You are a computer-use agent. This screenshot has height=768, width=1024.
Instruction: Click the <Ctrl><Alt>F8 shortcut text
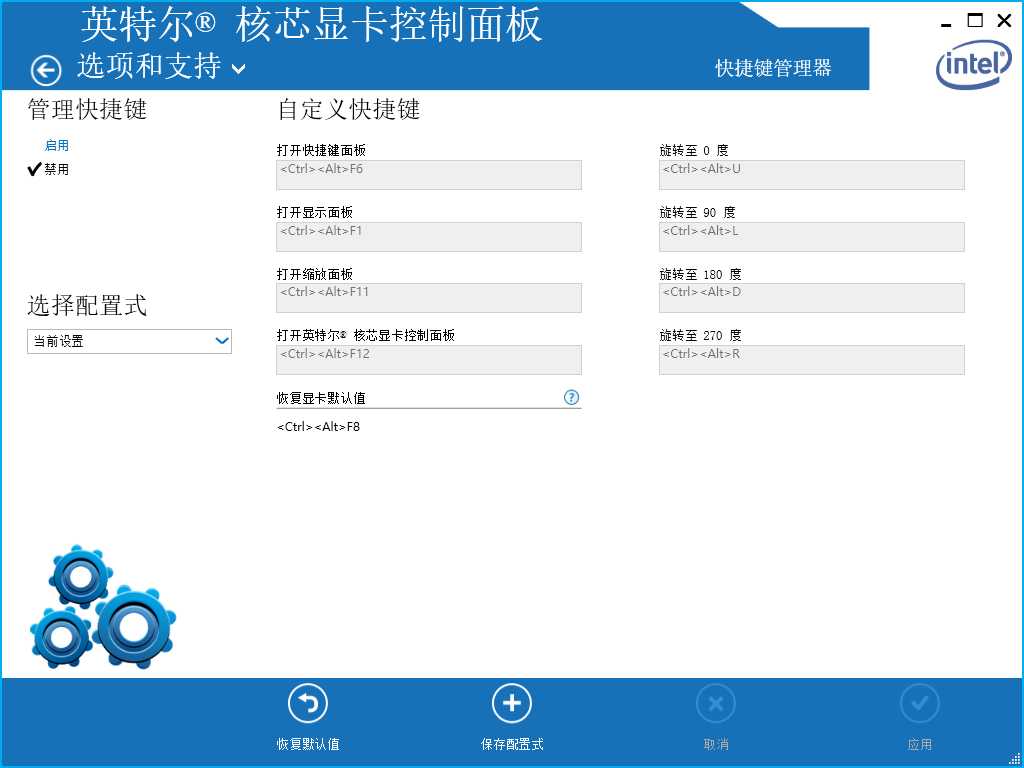point(319,427)
